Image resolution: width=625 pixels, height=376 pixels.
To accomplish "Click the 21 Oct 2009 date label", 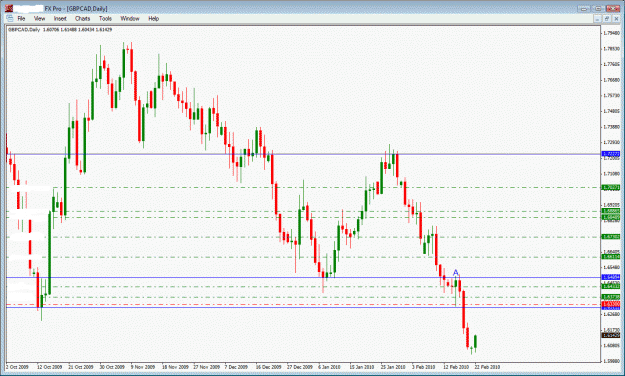I will (81, 367).
